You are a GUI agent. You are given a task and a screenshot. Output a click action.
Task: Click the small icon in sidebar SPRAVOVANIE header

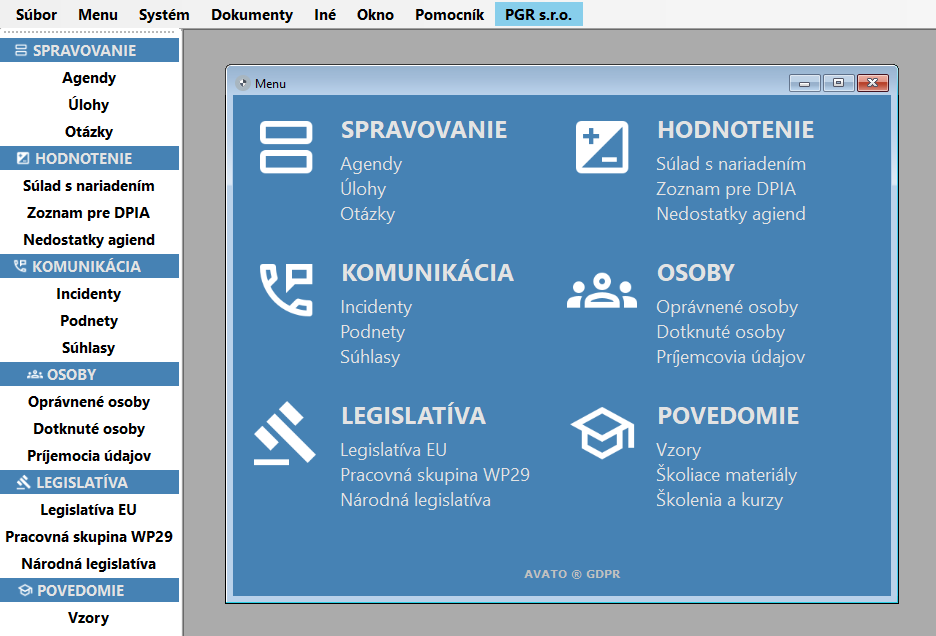coord(21,51)
